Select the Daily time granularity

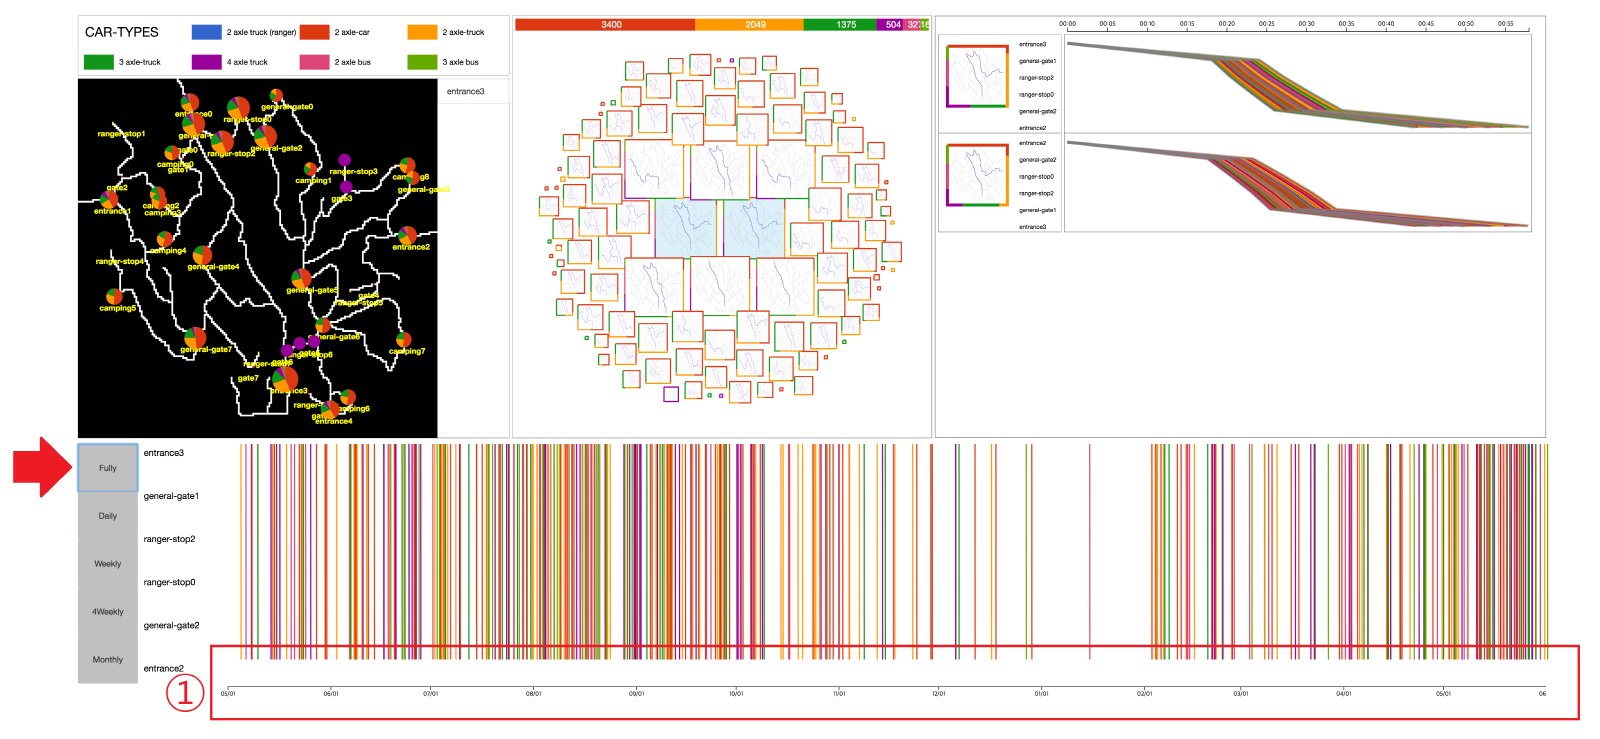tap(108, 516)
